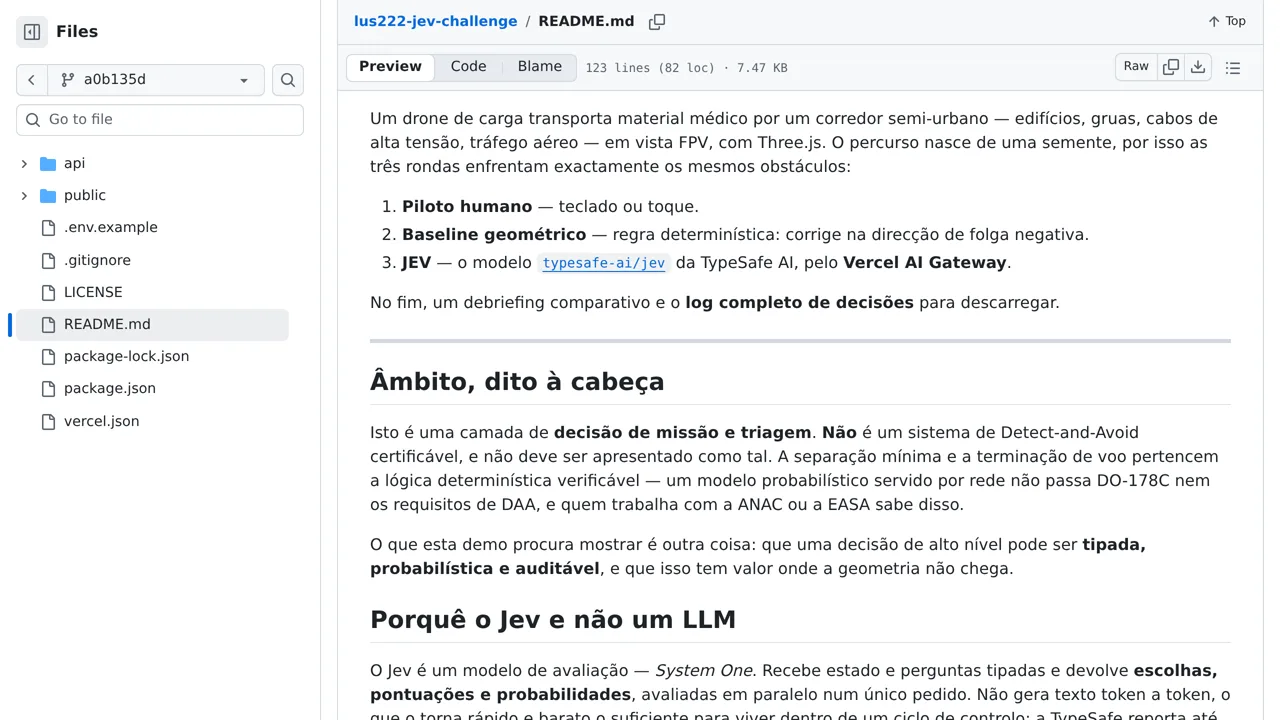
Task: Focus the Go to file field
Action: (x=160, y=120)
